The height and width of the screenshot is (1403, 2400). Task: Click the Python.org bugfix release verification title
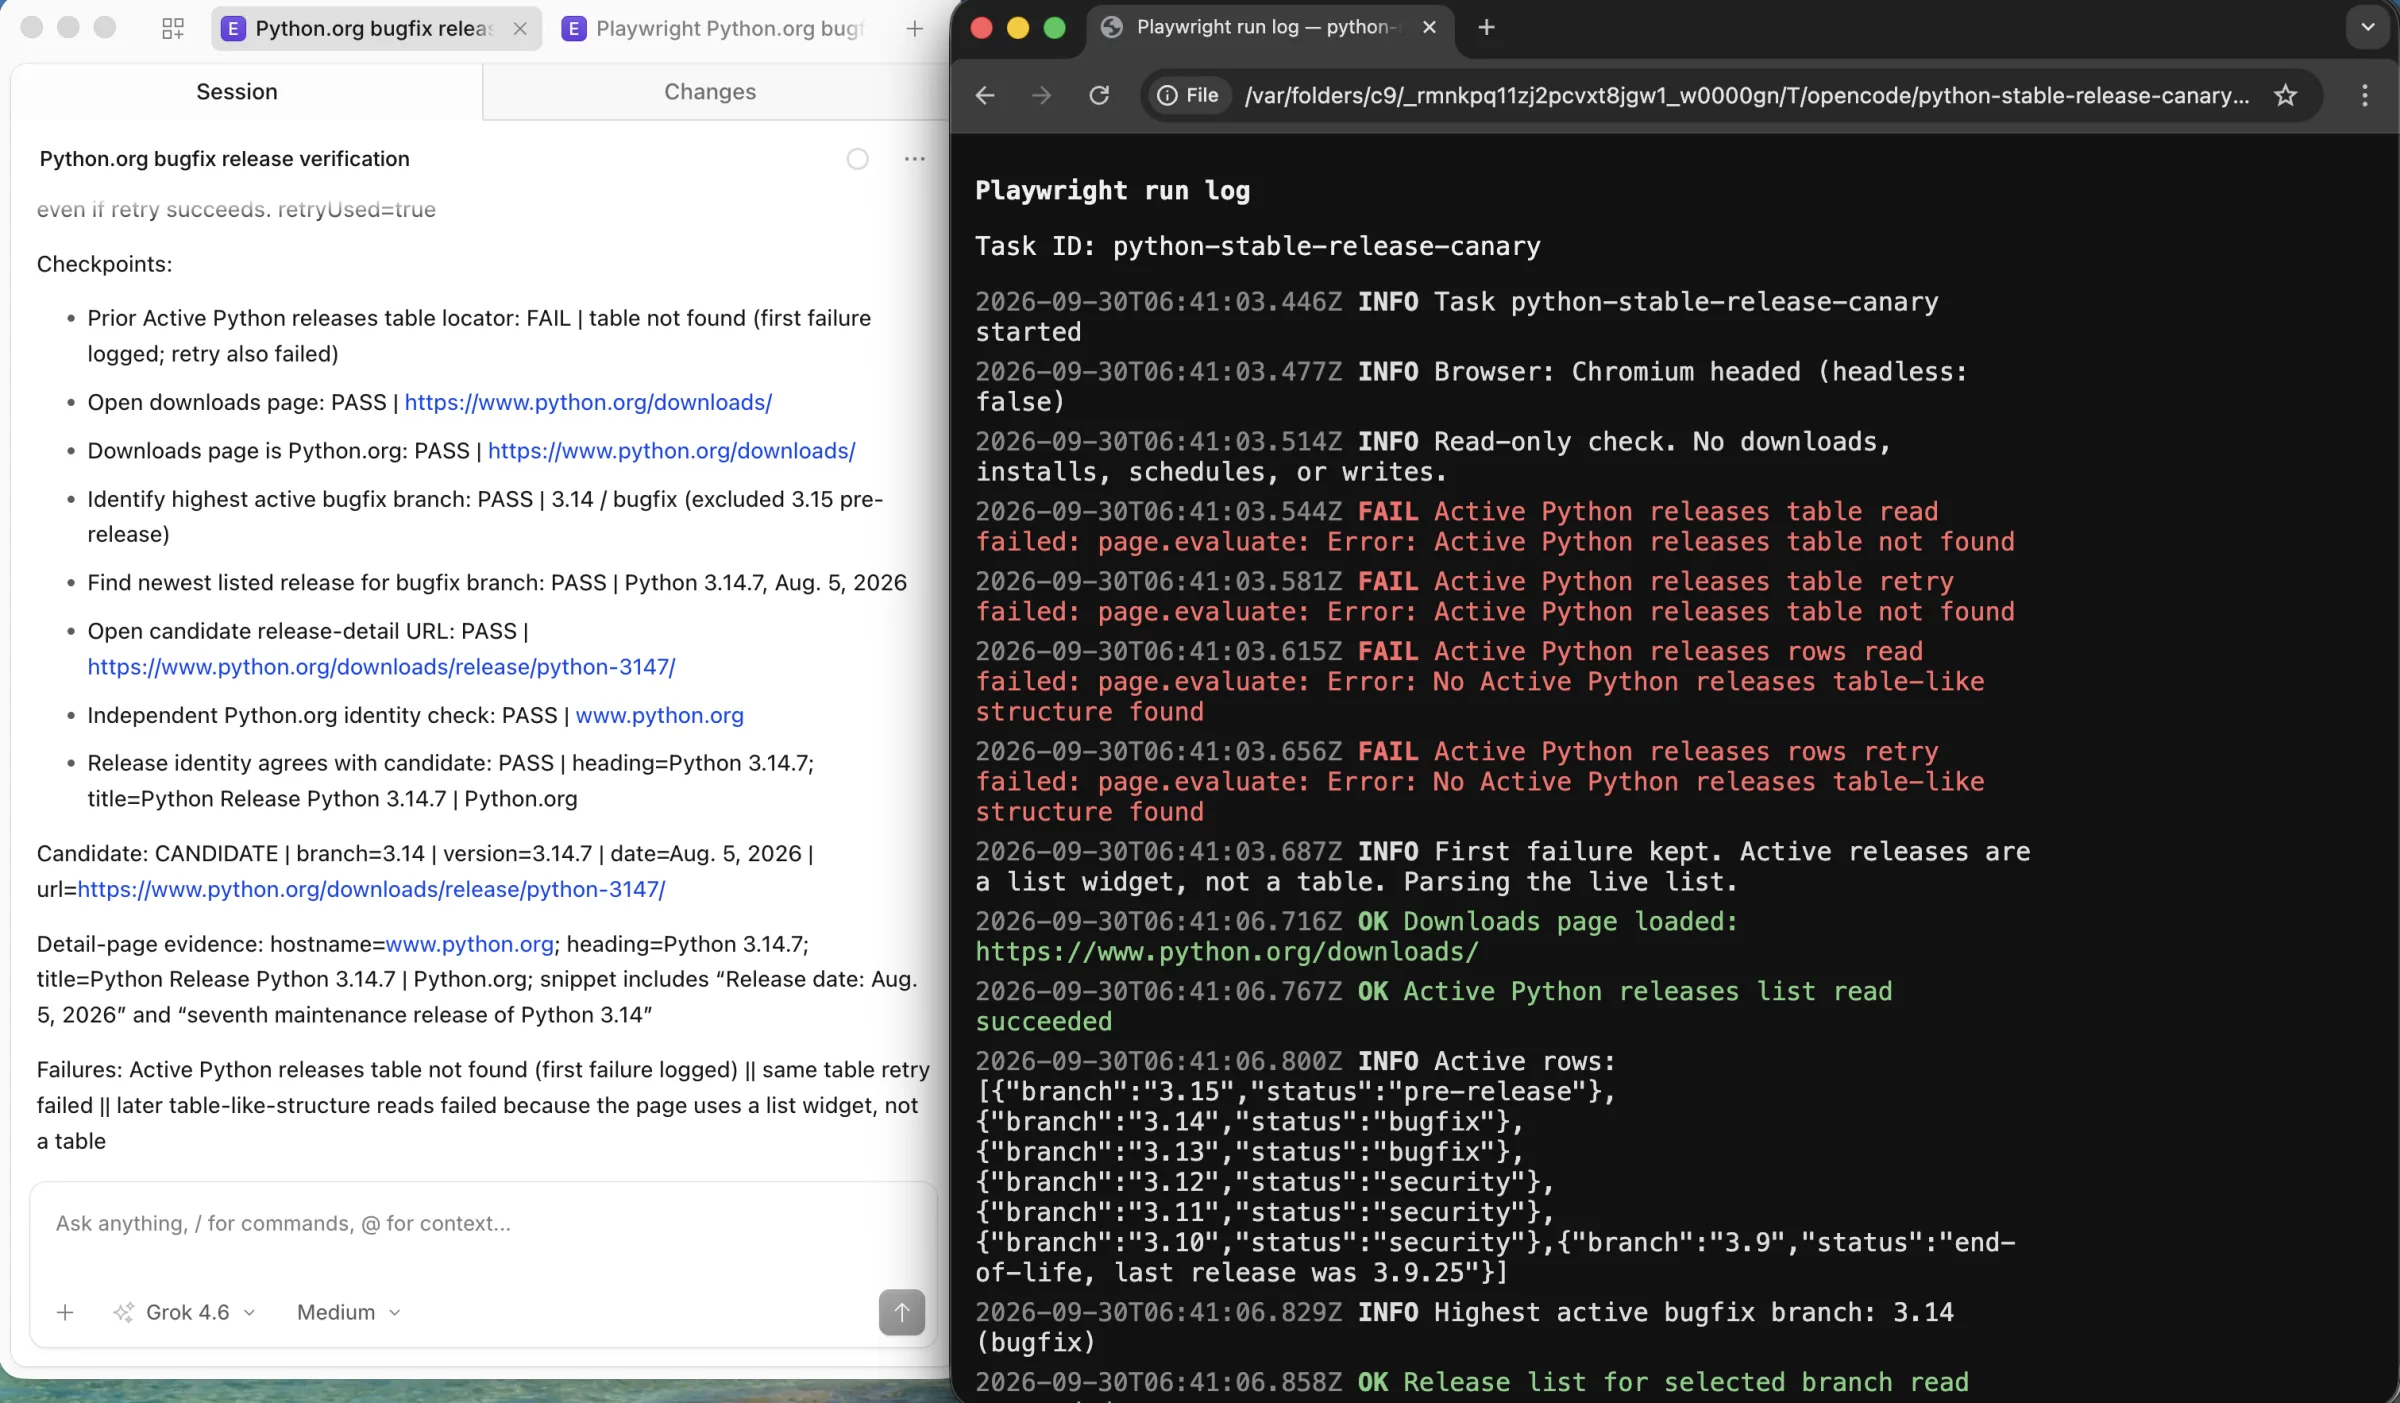(x=224, y=158)
